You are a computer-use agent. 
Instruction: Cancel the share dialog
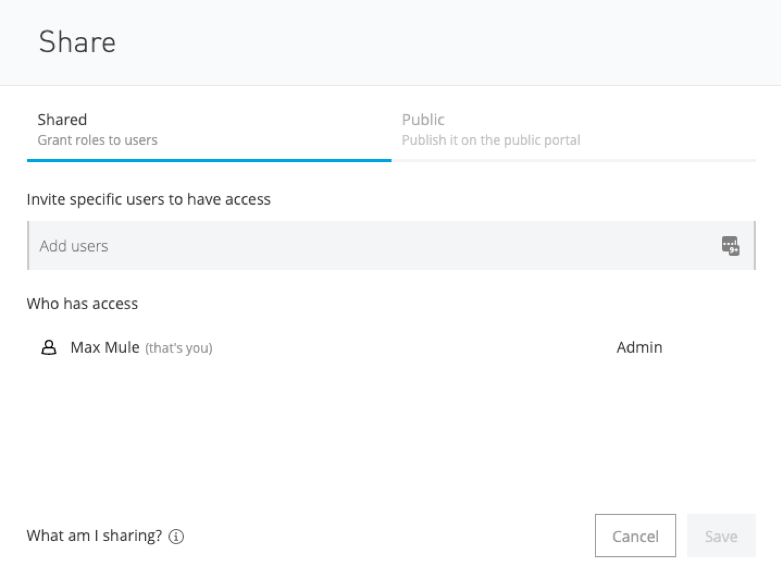[635, 536]
